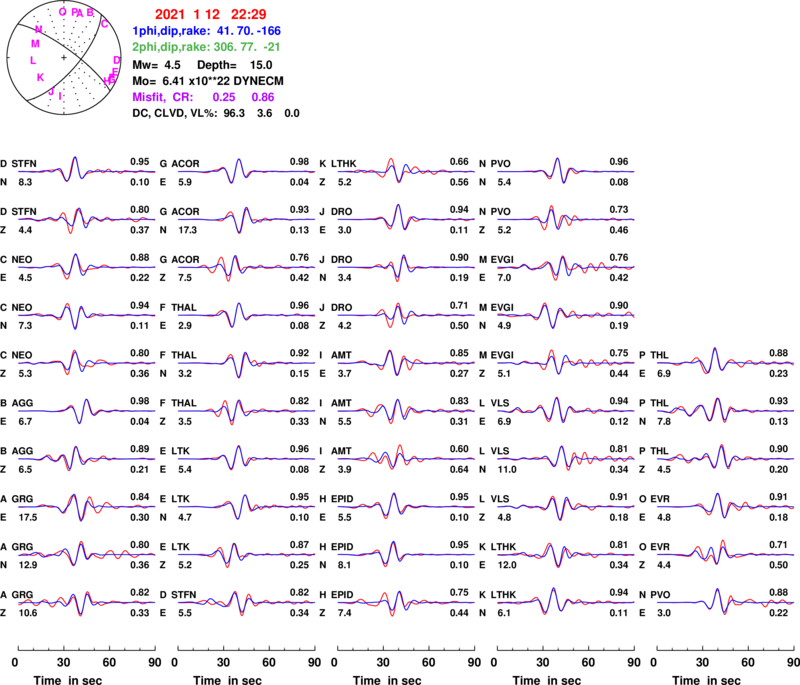The height and width of the screenshot is (685, 800).
Task: Click misfit value 0.37 of STFN Z
Action: 140,230
